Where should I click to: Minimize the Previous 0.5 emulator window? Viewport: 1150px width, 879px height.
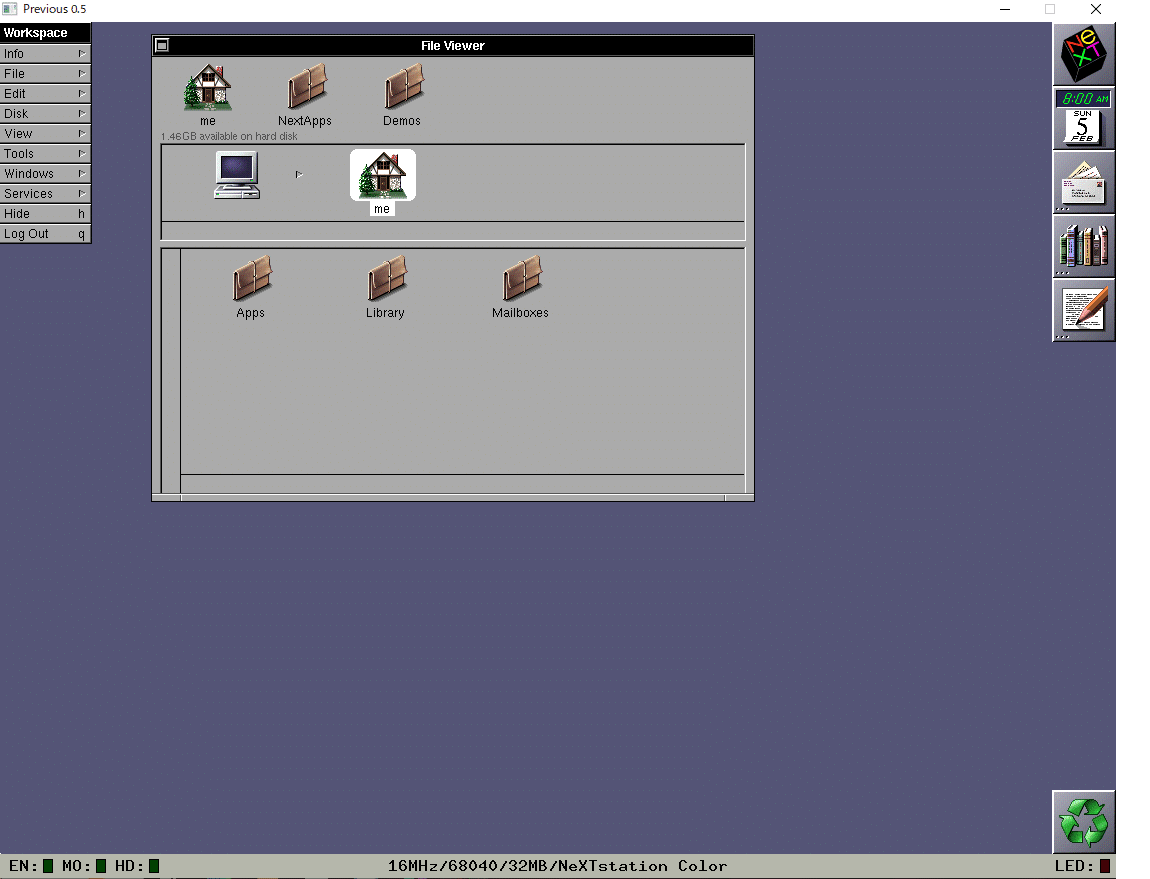click(x=1005, y=9)
